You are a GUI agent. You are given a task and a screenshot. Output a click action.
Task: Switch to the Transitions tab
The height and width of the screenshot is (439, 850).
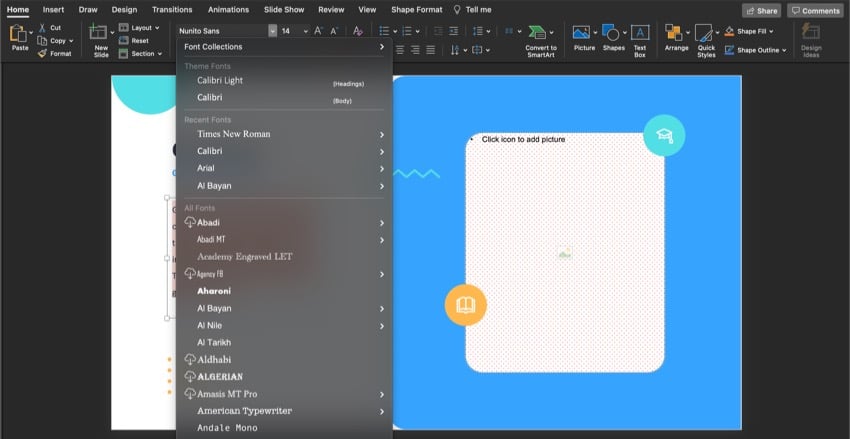(x=172, y=9)
